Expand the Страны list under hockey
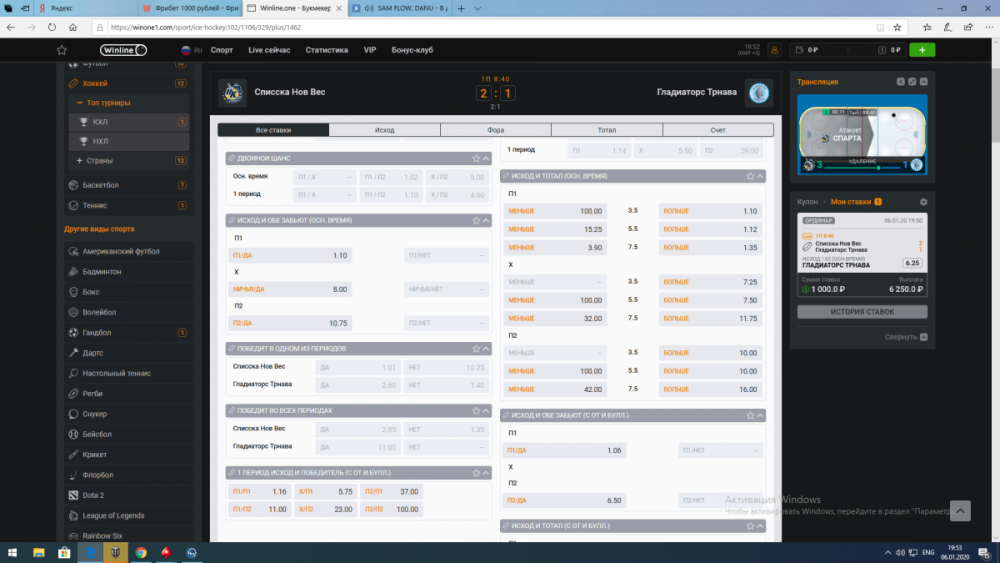The width and height of the screenshot is (1000, 563). click(80, 160)
